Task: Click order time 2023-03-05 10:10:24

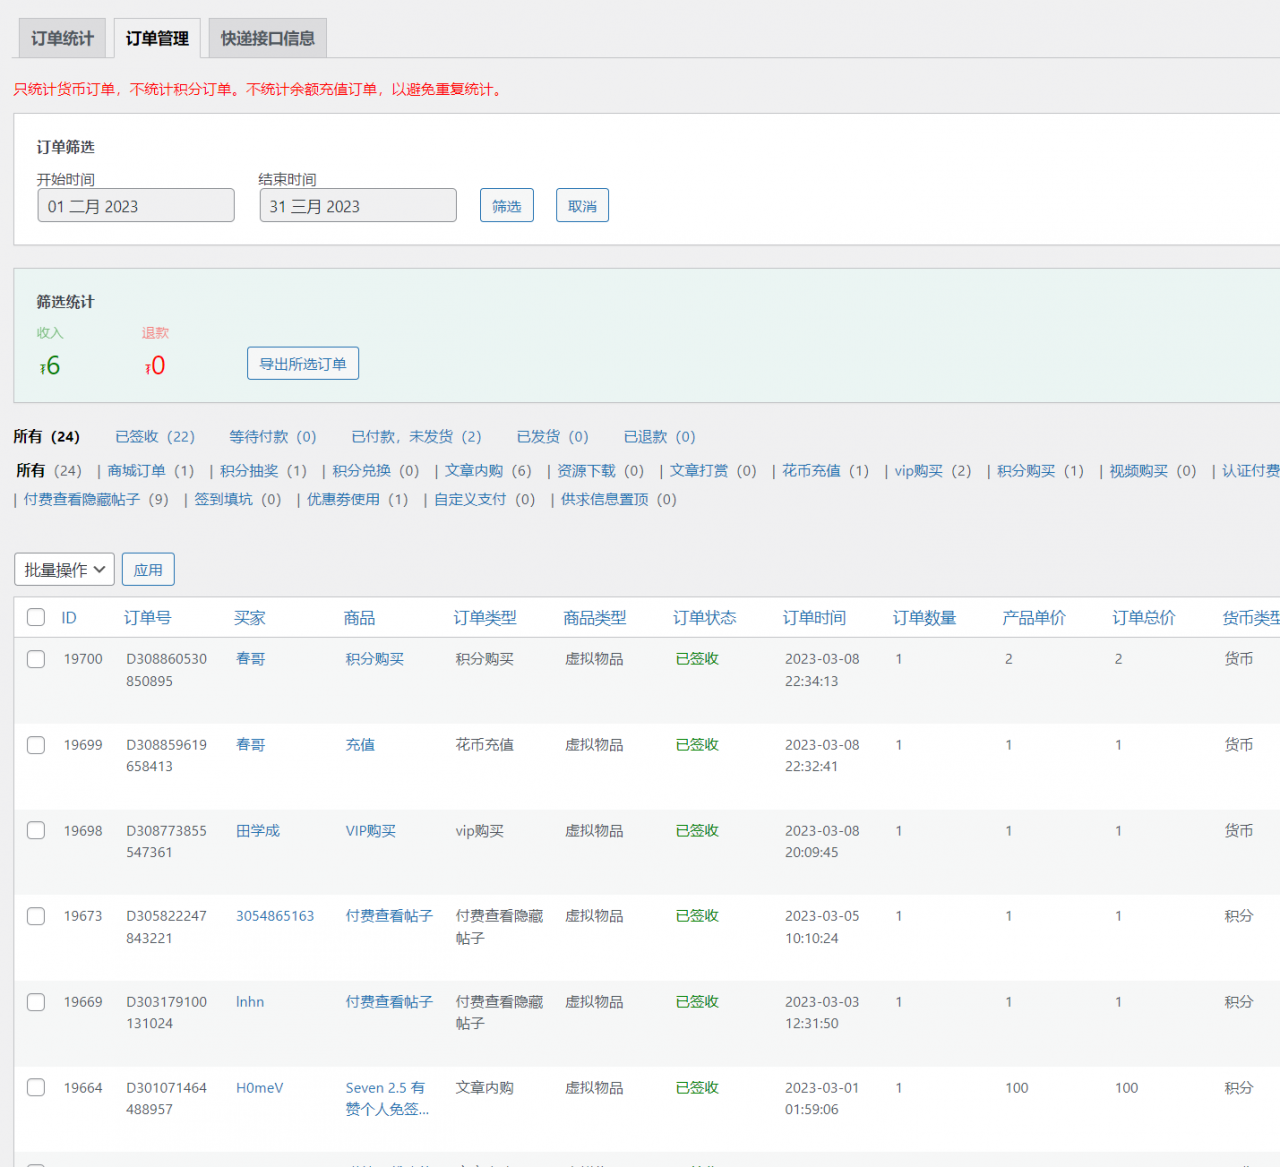Action: pyautogui.click(x=822, y=927)
